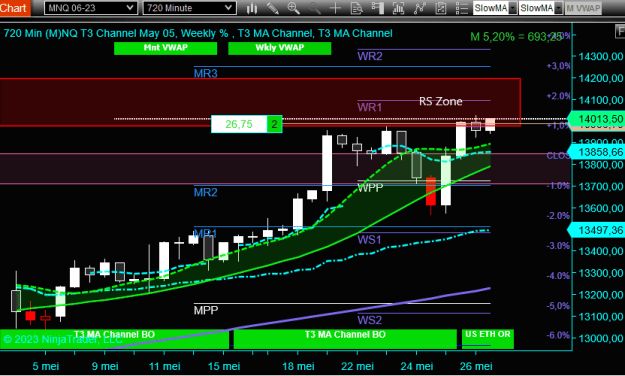Click the greyed zoom out magnifier icon
The height and width of the screenshot is (376, 625).
314,8
